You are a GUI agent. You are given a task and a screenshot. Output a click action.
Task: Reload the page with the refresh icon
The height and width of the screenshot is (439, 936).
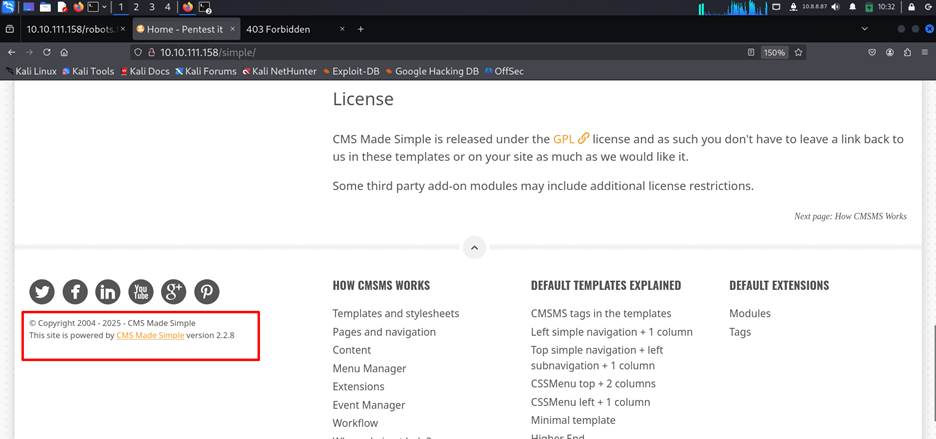[x=46, y=52]
